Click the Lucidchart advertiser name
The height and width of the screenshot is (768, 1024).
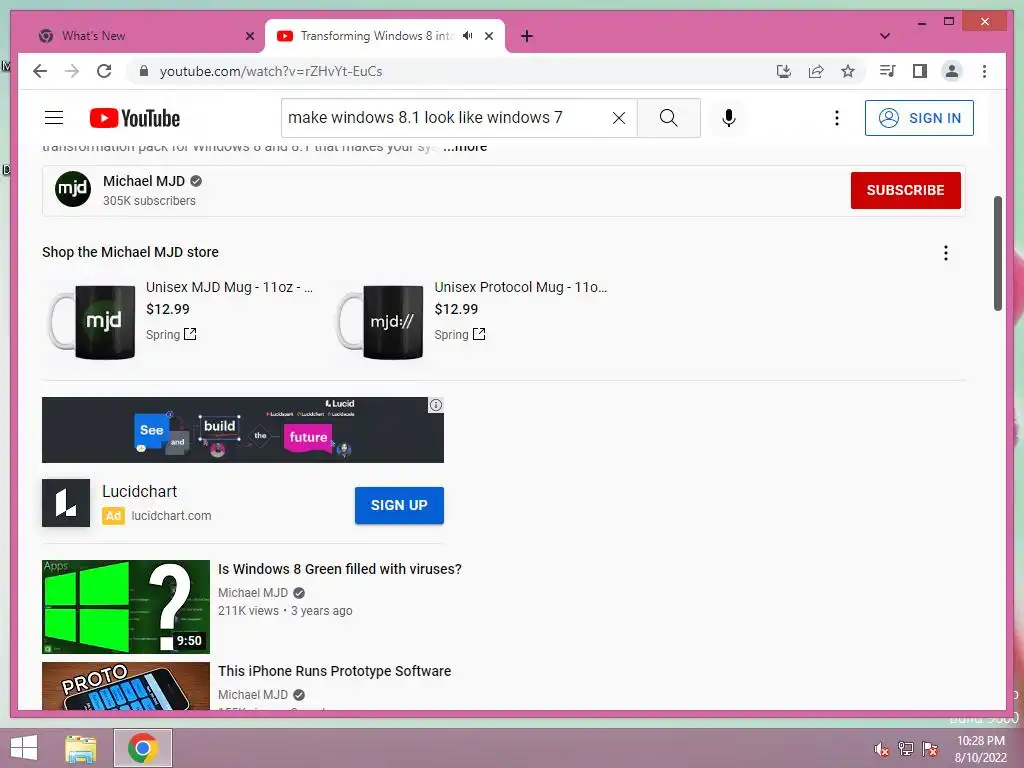pyautogui.click(x=139, y=491)
